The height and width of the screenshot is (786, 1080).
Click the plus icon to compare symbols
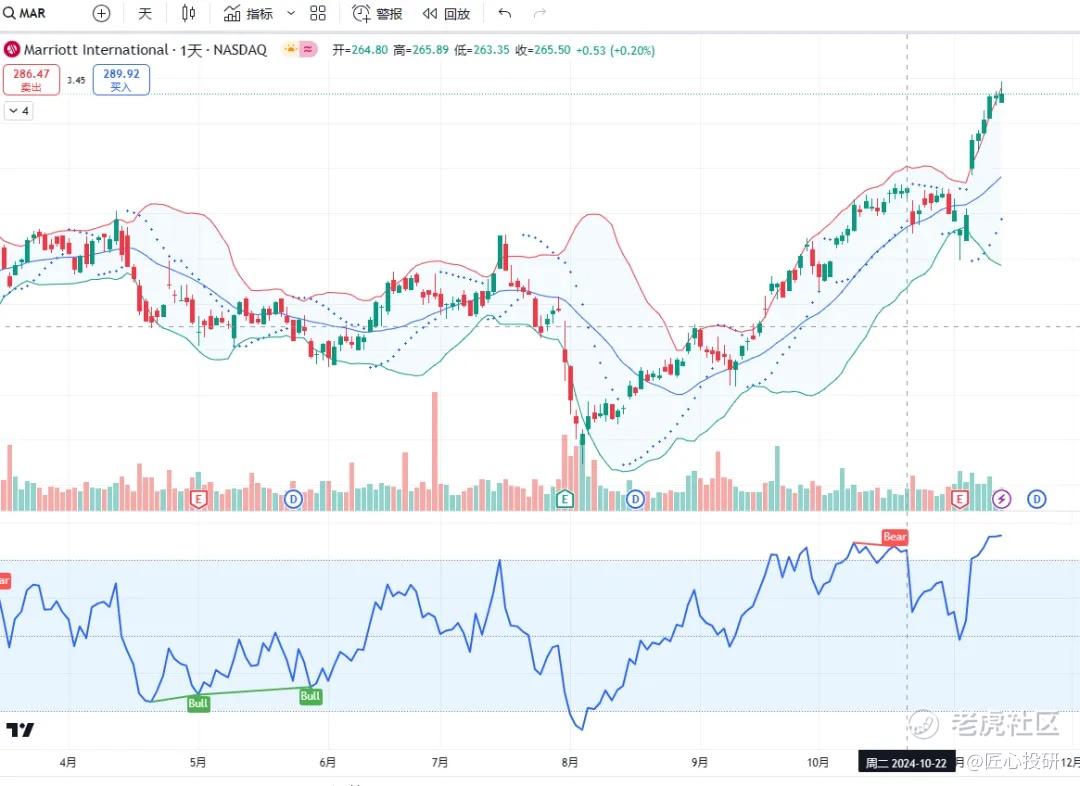(101, 13)
